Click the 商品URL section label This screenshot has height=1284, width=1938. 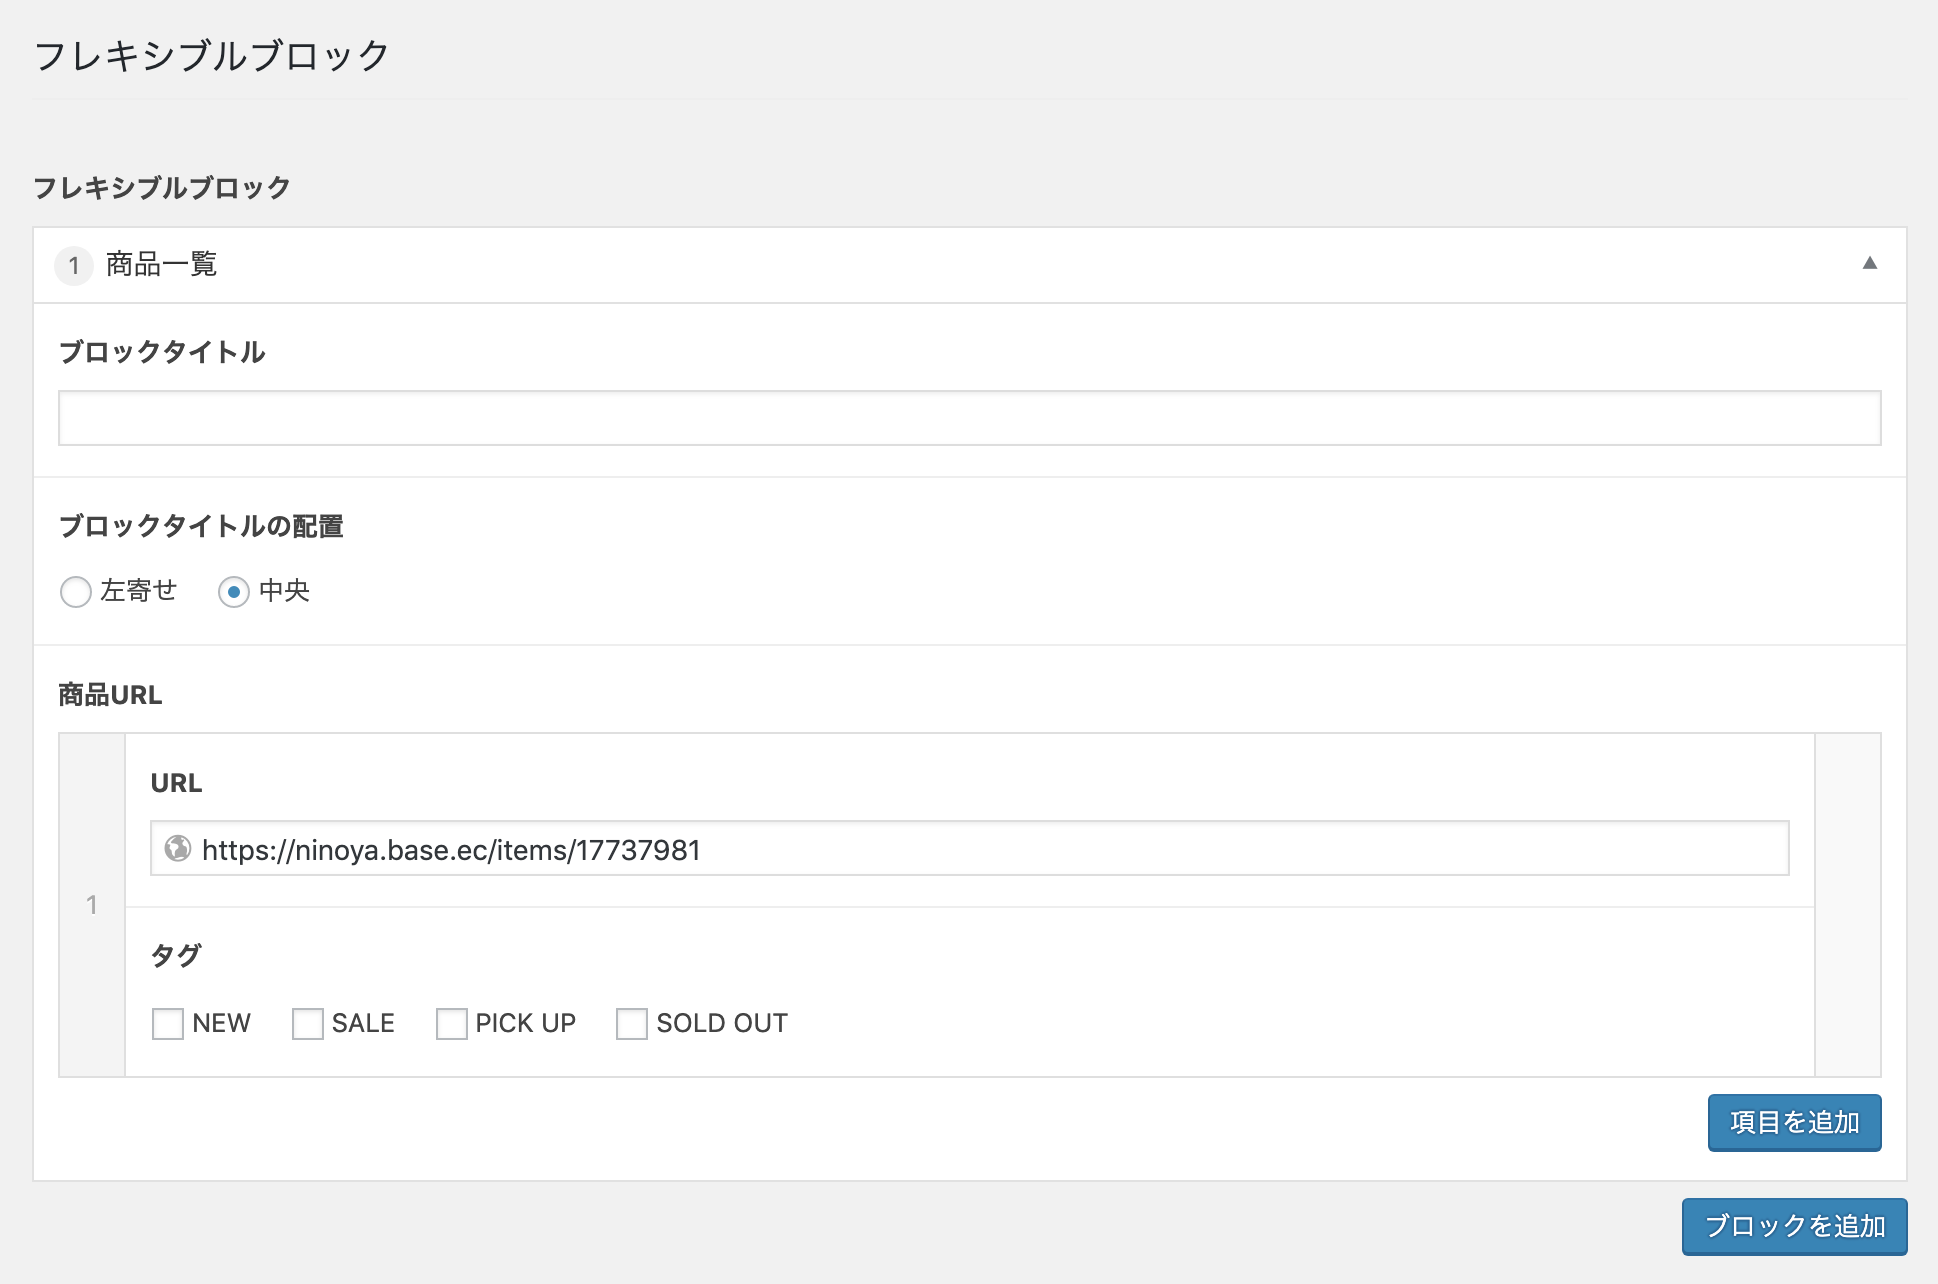coord(110,695)
